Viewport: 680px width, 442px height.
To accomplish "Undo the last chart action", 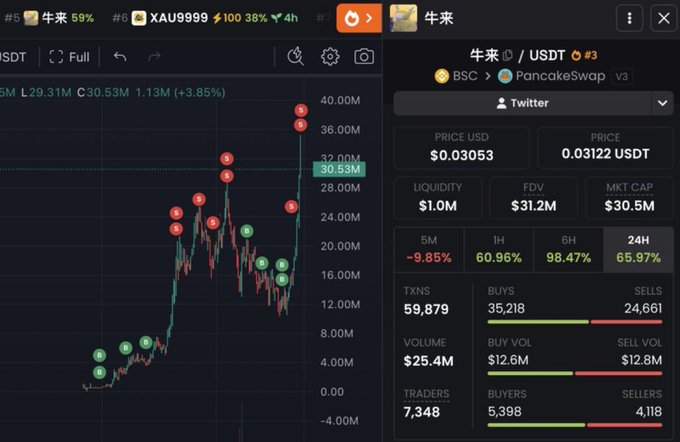I will pyautogui.click(x=120, y=57).
